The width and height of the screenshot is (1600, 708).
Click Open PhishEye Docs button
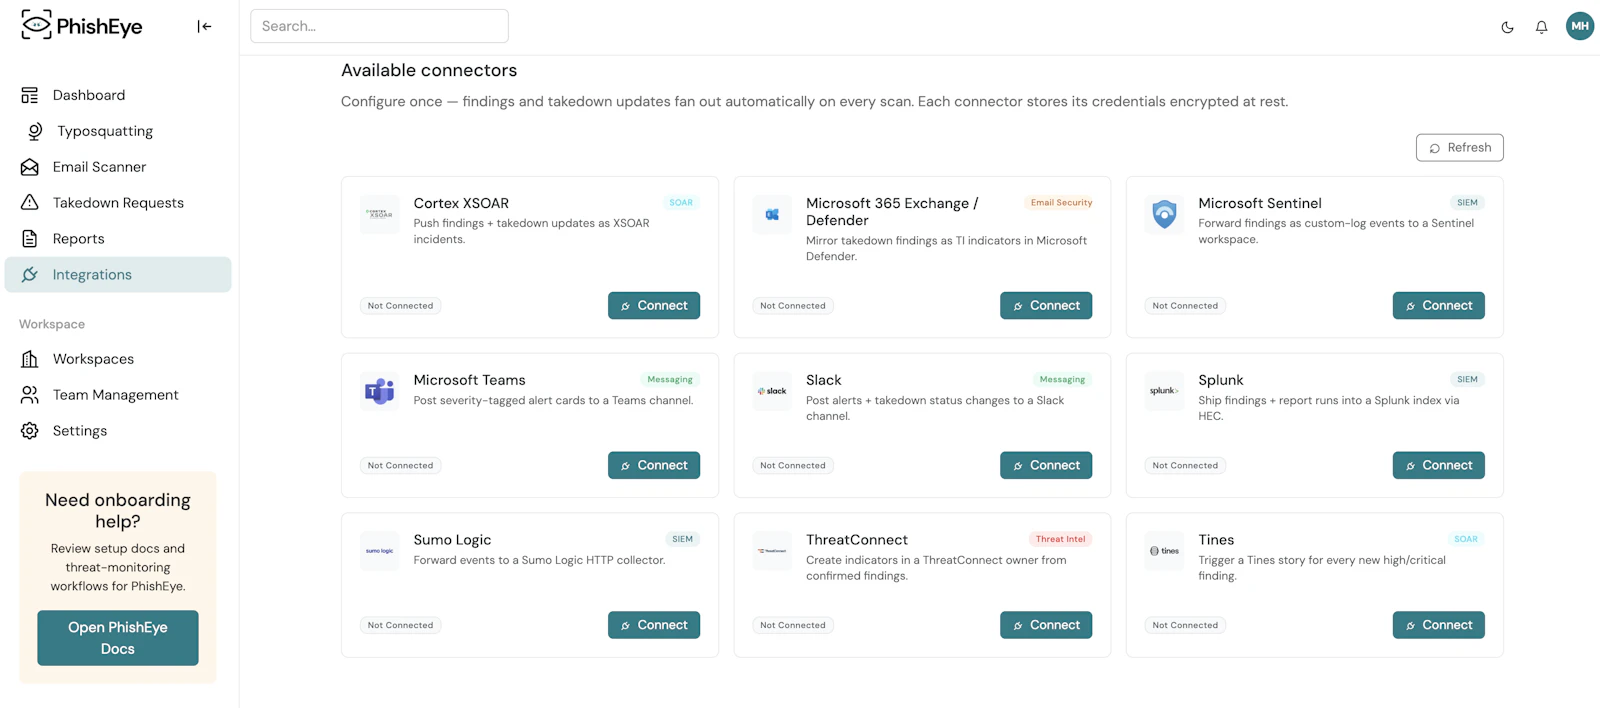tap(118, 638)
